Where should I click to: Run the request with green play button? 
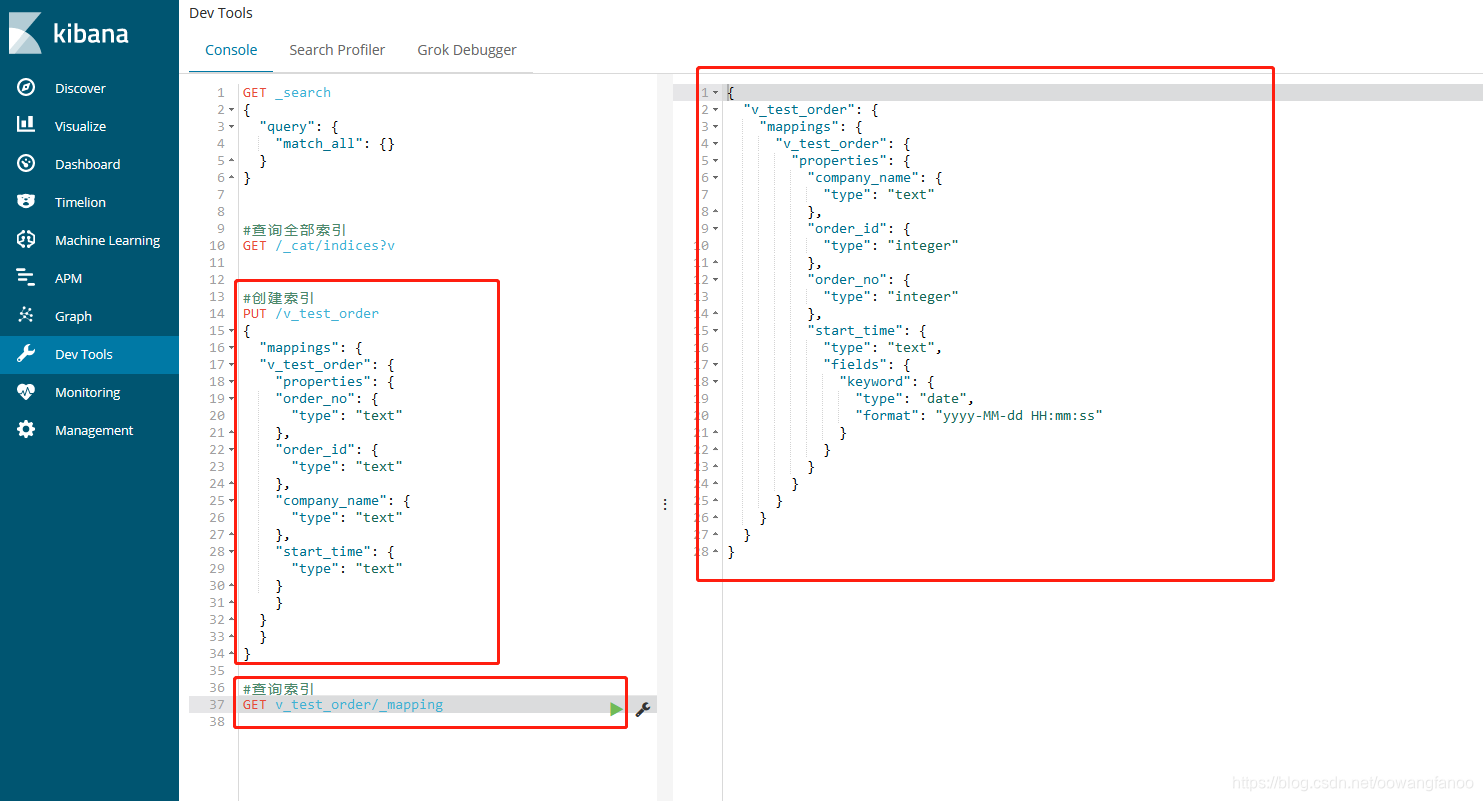pyautogui.click(x=616, y=709)
